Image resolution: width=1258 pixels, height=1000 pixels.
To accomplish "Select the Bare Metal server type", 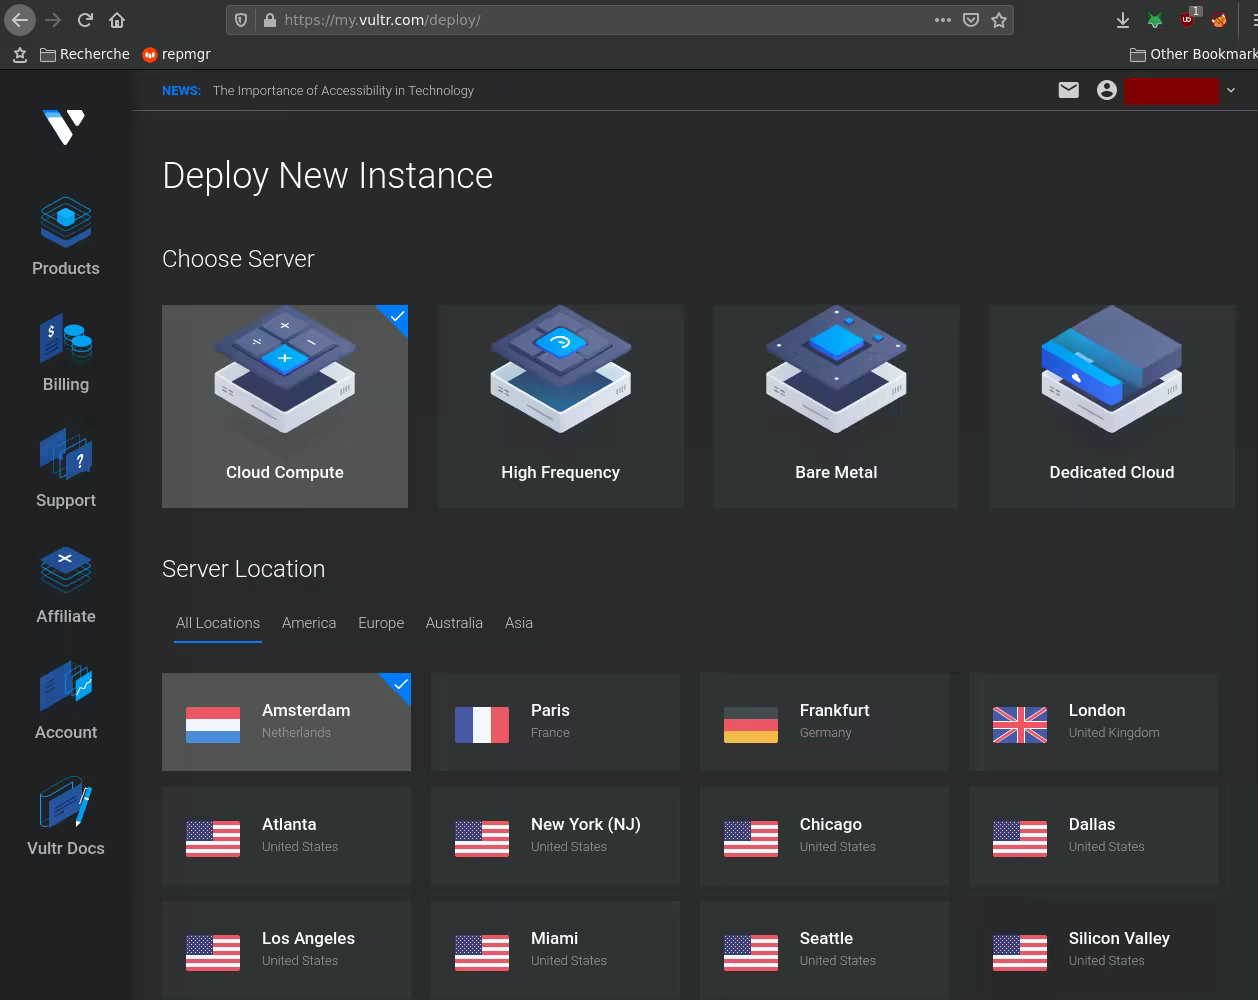I will pyautogui.click(x=836, y=406).
